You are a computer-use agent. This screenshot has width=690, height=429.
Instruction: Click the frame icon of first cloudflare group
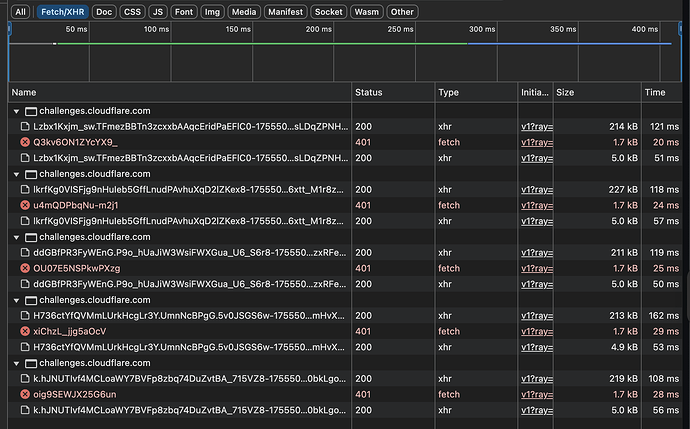(31, 111)
